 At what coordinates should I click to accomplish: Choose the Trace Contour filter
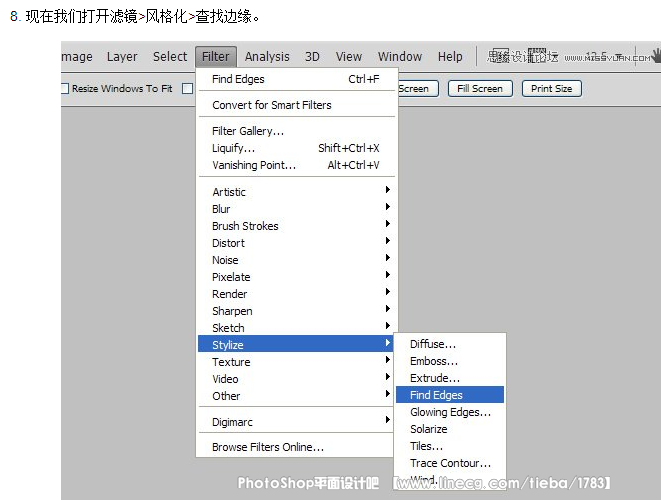pyautogui.click(x=450, y=463)
